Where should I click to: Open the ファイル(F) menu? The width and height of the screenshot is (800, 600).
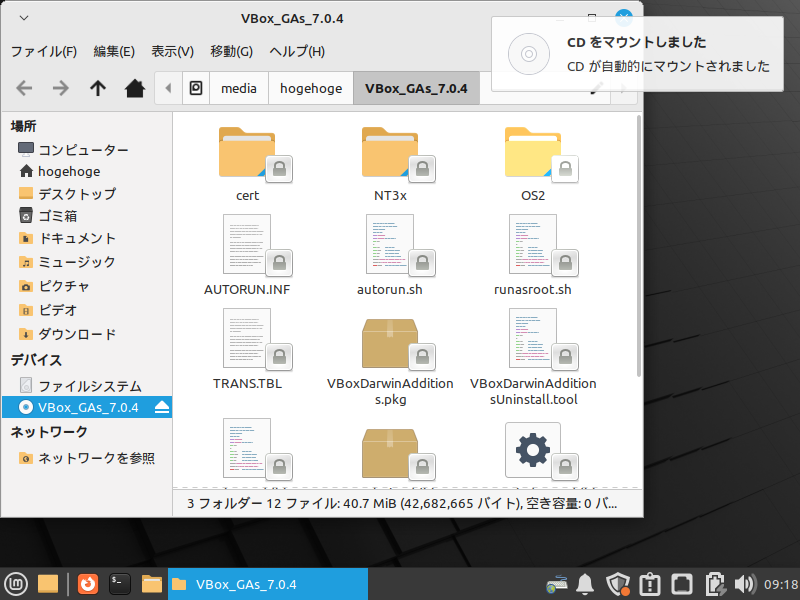pos(44,51)
